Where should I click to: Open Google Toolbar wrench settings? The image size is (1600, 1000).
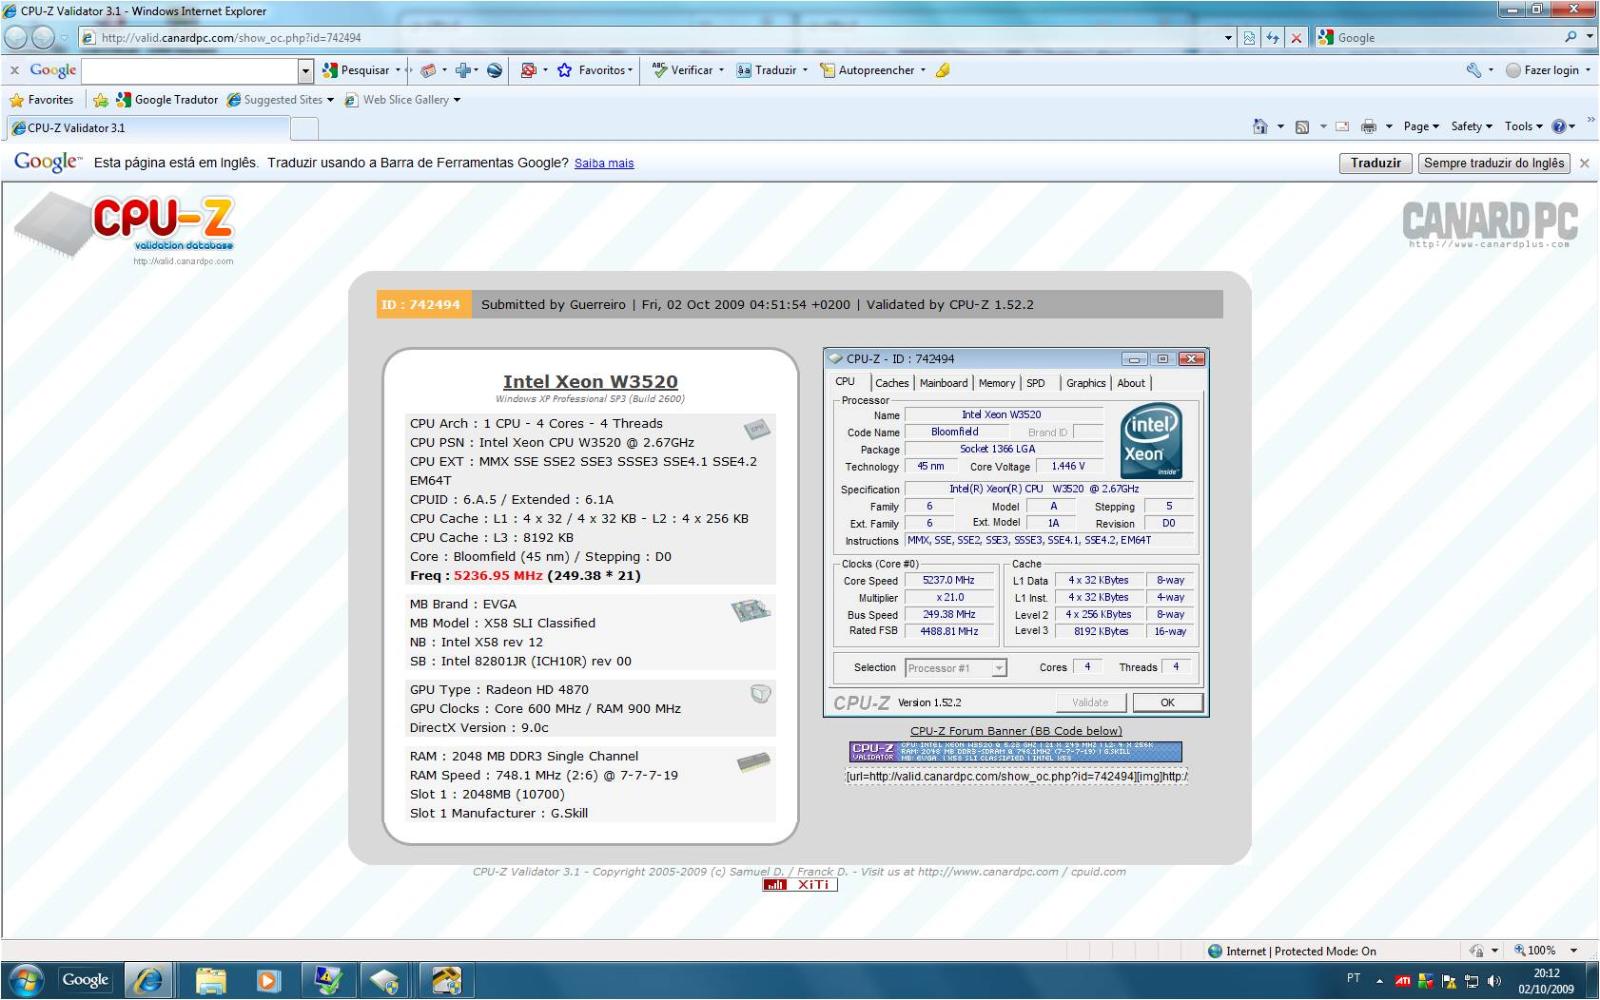coord(1473,70)
